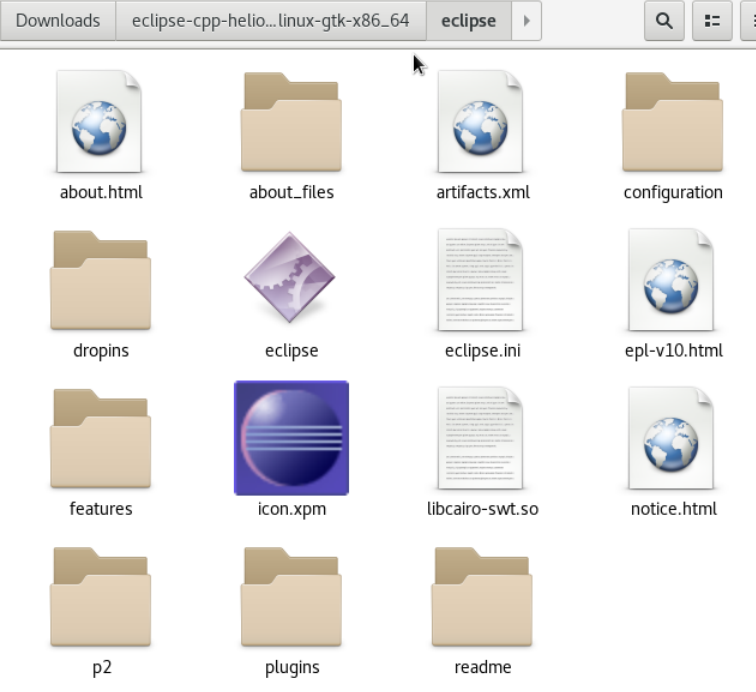Screen dimensions: 756x692
Task: Select the eclipse.ini text file icon
Action: (480, 280)
